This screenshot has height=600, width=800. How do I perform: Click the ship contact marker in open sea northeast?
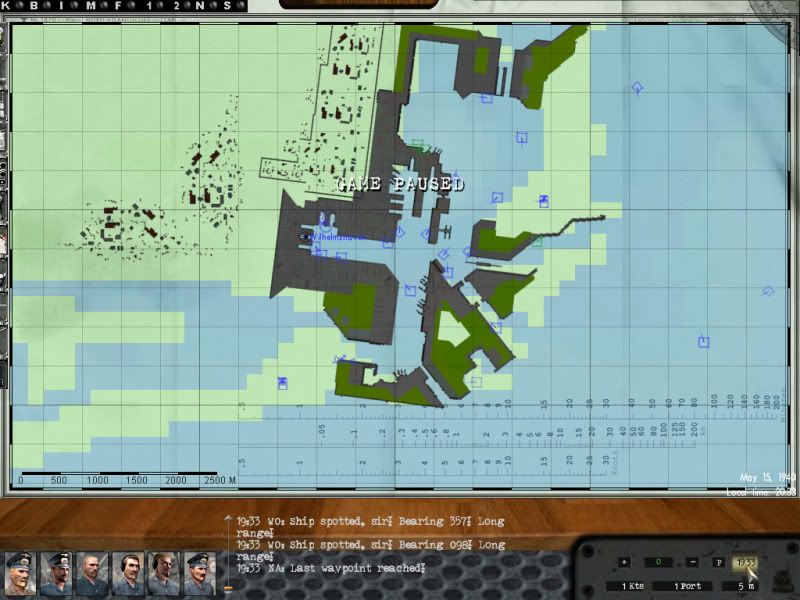638,89
